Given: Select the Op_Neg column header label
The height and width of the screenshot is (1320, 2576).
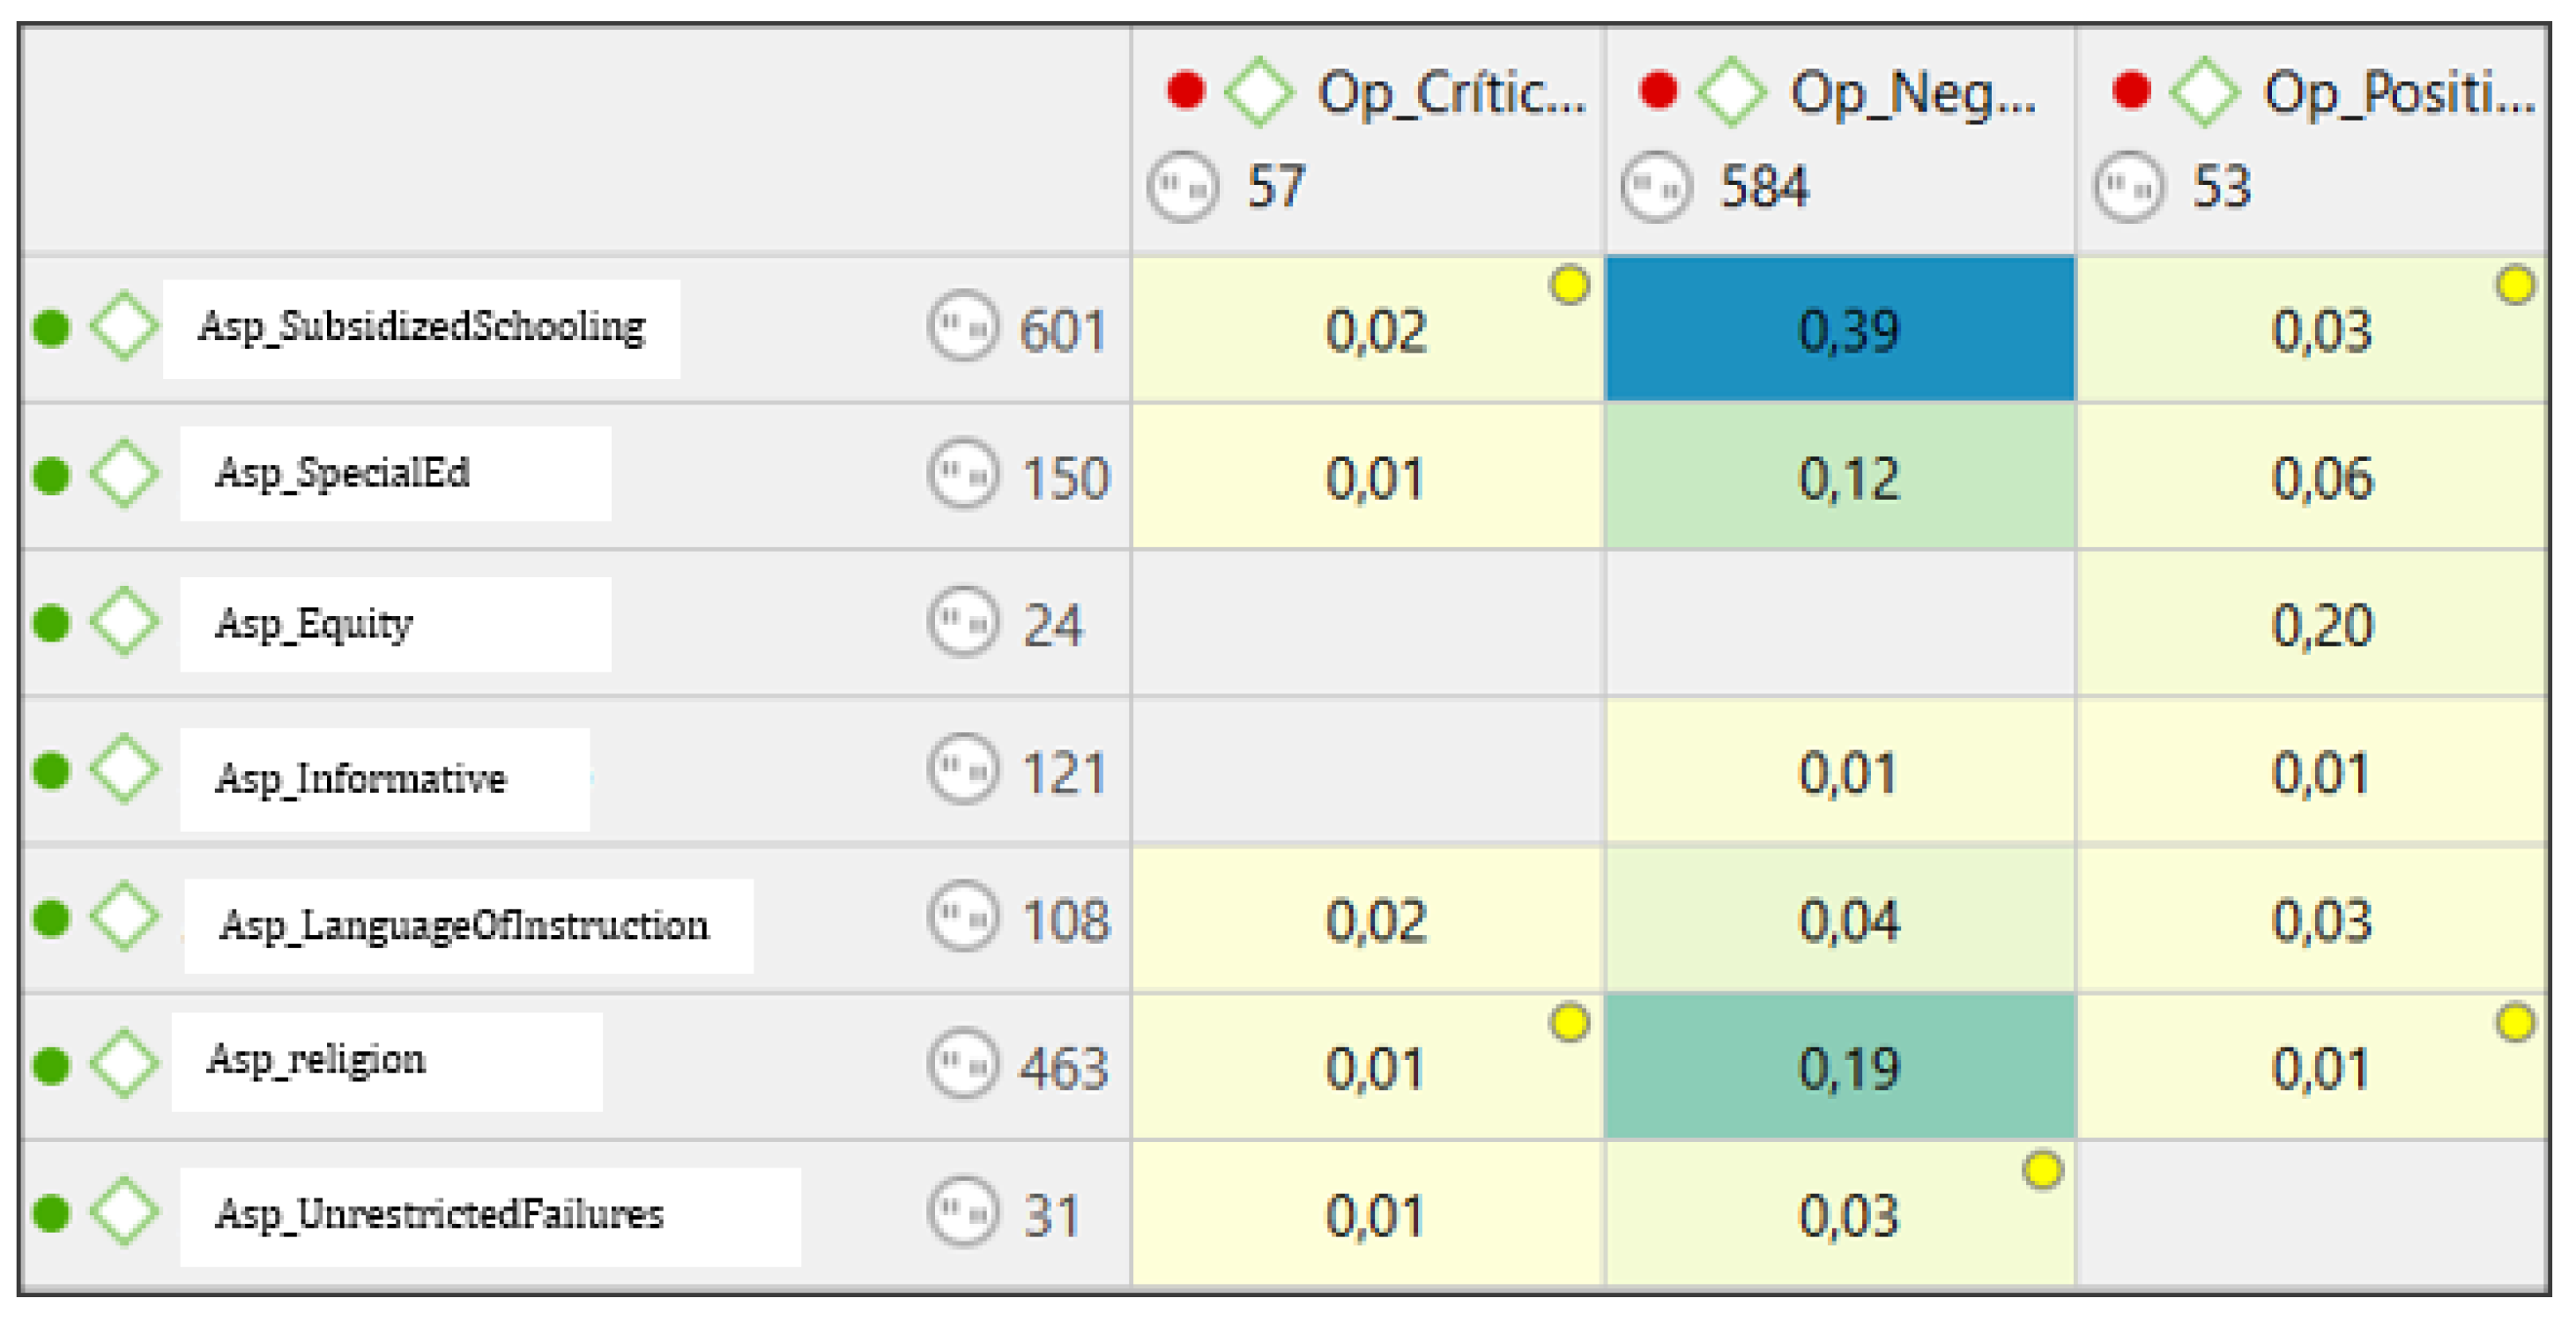Looking at the screenshot, I should tap(1912, 94).
